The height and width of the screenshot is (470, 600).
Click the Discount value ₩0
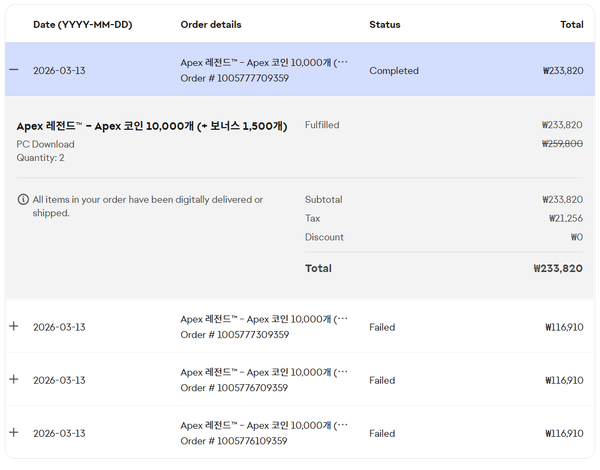pos(575,237)
